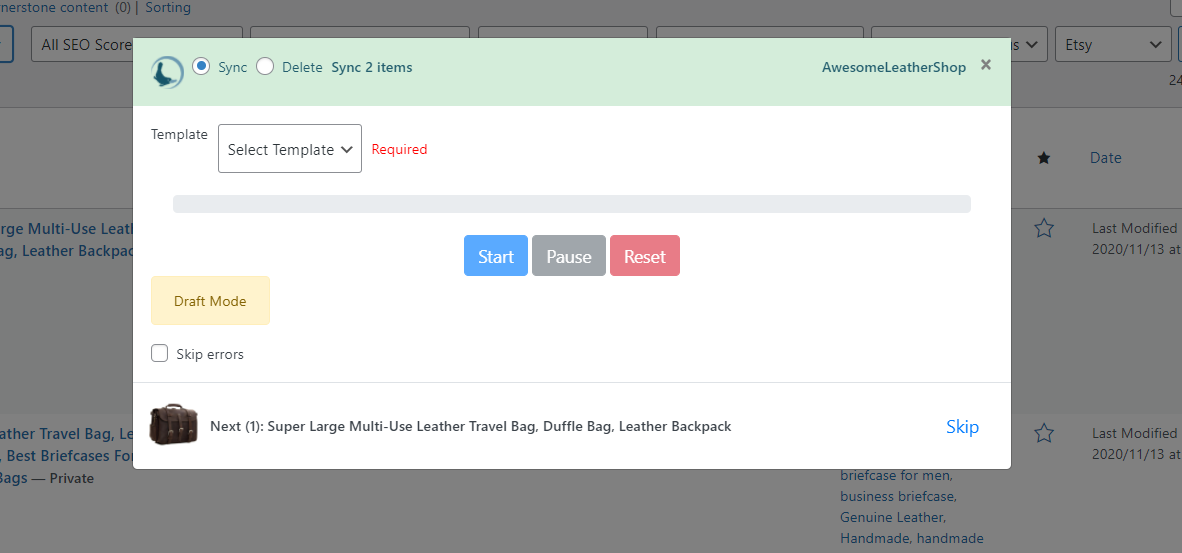
Task: Star the first product row
Action: 1043,228
